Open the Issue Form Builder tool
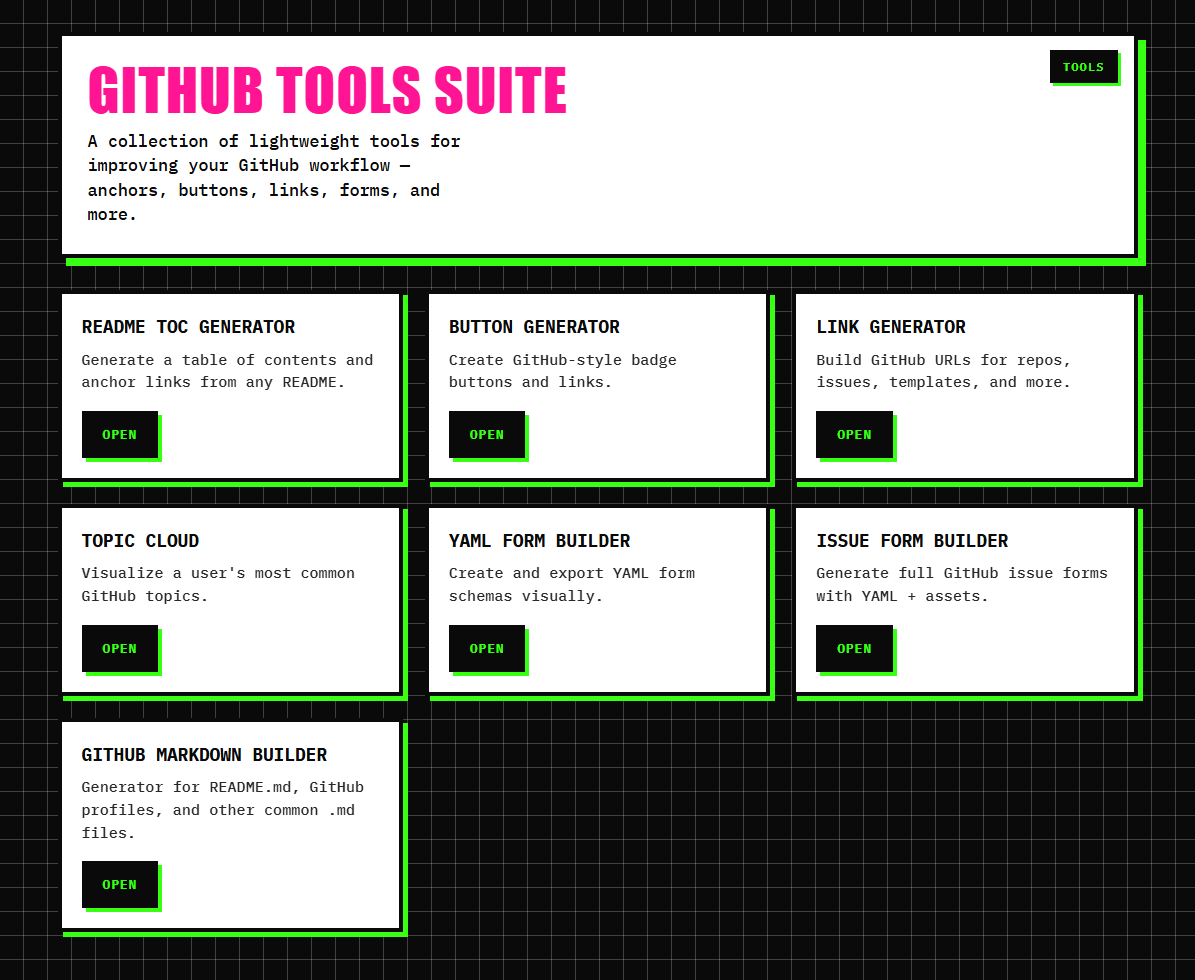Image resolution: width=1195 pixels, height=980 pixels. pos(853,648)
